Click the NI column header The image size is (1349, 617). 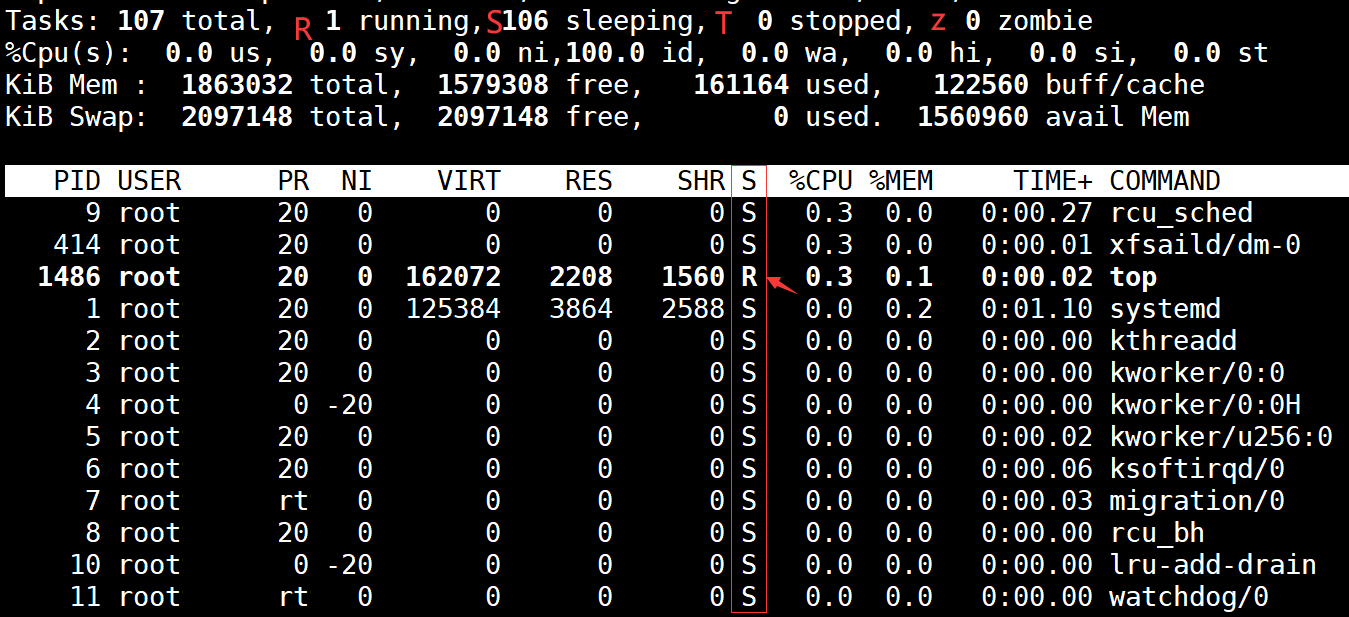tap(356, 181)
